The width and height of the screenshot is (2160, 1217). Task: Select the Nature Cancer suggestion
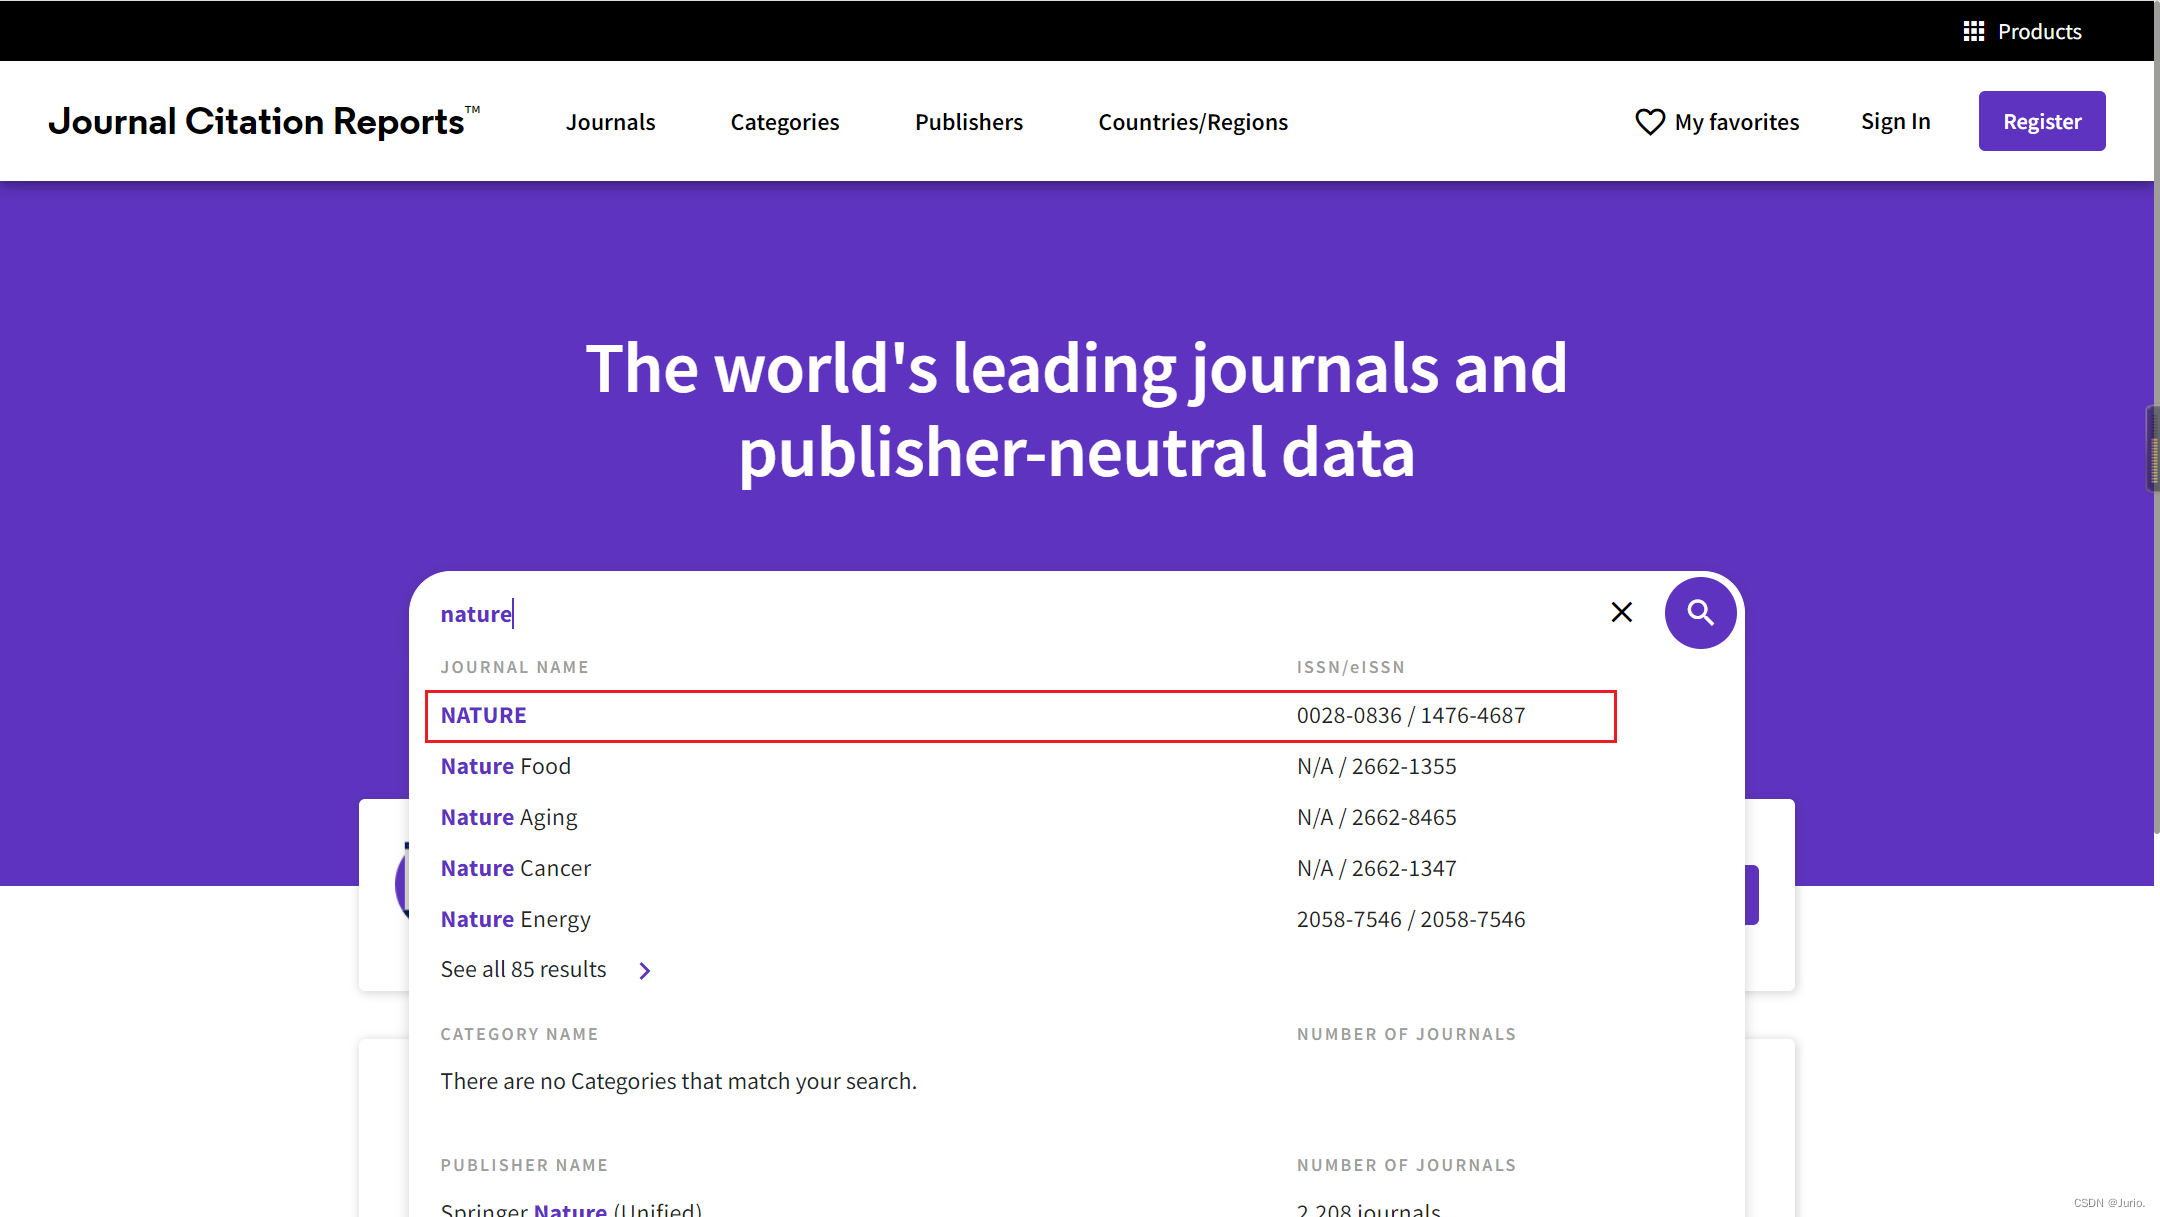516,868
